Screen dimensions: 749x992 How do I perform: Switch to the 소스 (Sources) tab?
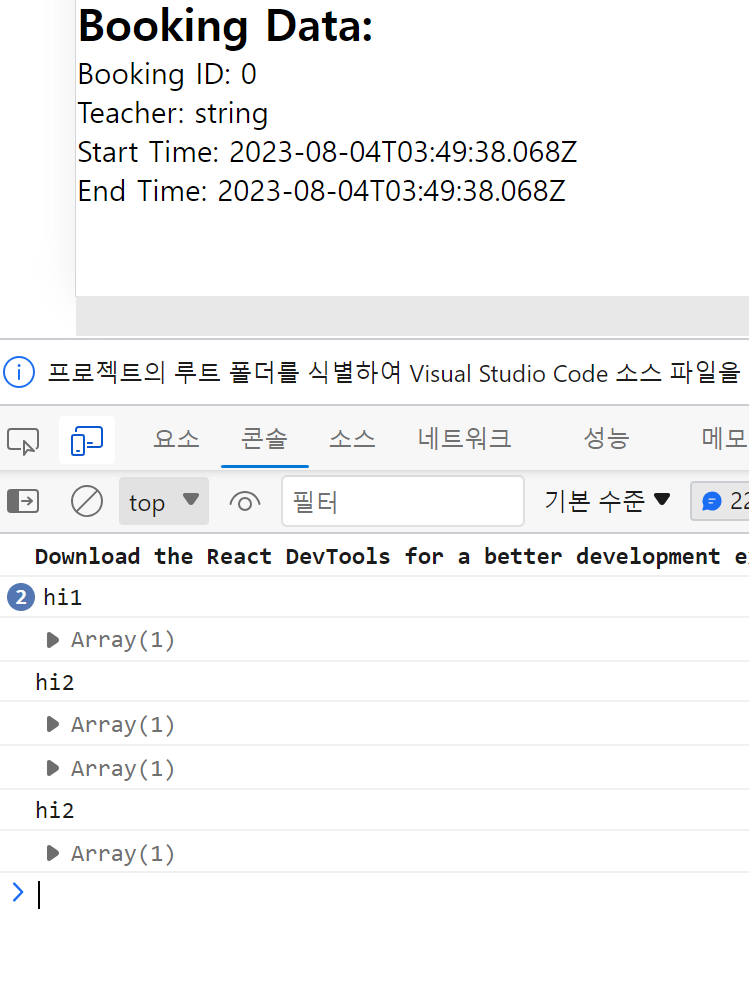coord(352,438)
